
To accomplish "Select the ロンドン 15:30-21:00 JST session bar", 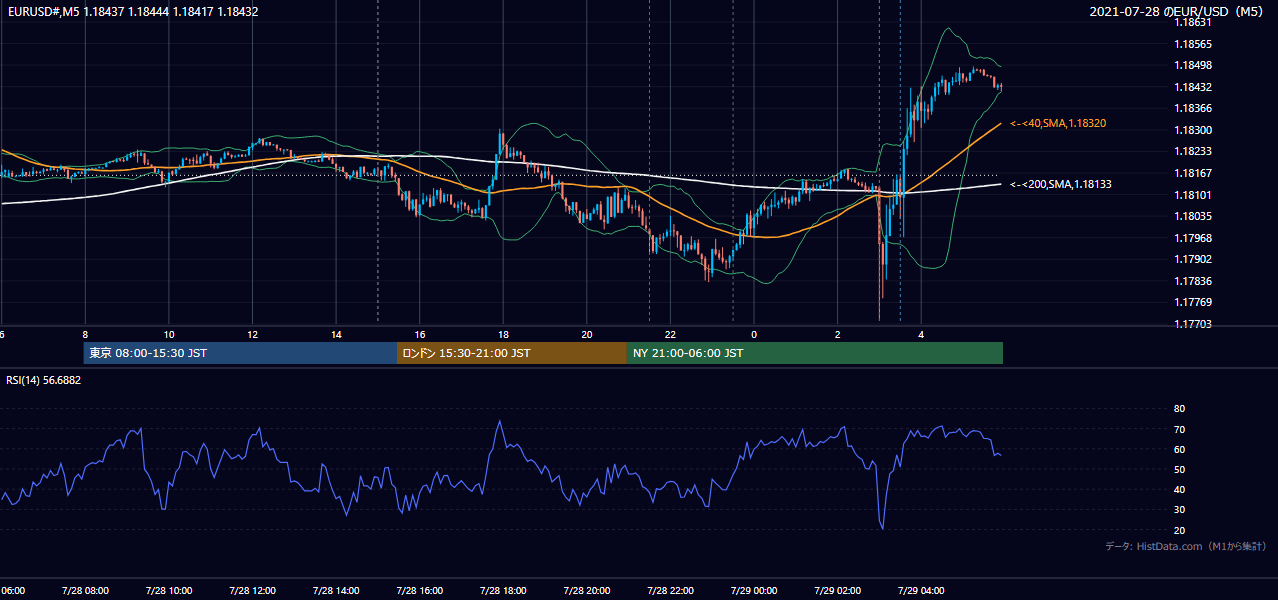I will [x=512, y=353].
